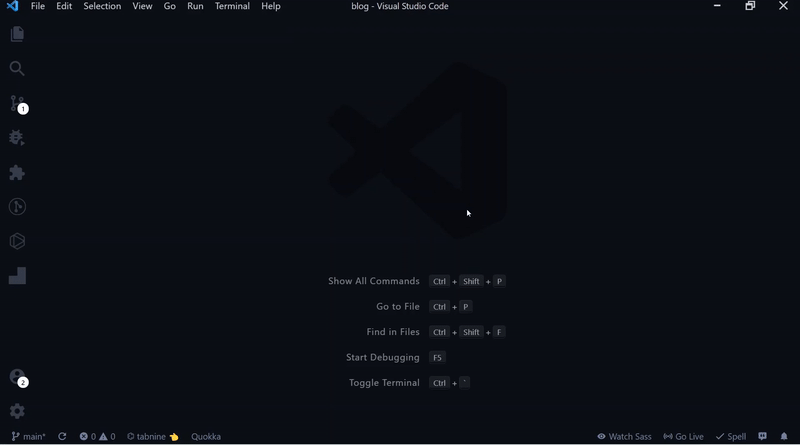Viewport: 800px width, 445px height.
Task: Click the F5 key label
Action: [x=437, y=358]
